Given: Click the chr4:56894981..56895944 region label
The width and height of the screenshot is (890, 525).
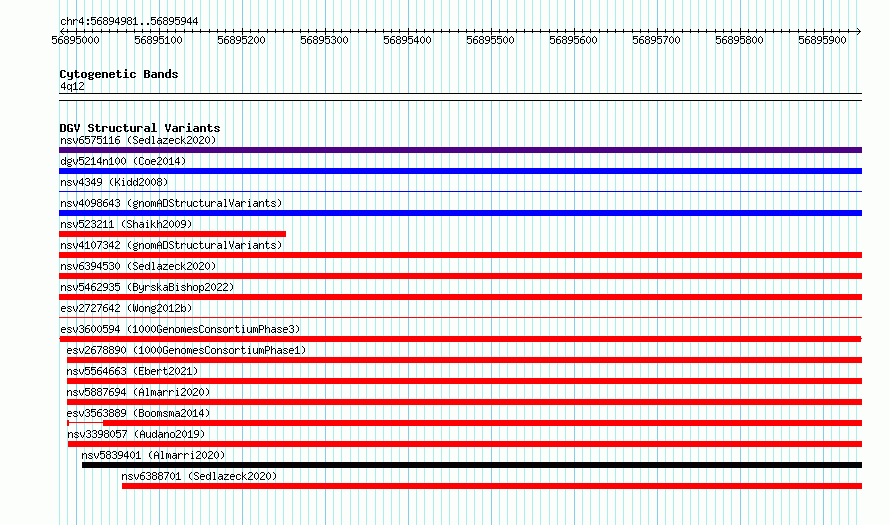Looking at the screenshot, I should coord(129,22).
